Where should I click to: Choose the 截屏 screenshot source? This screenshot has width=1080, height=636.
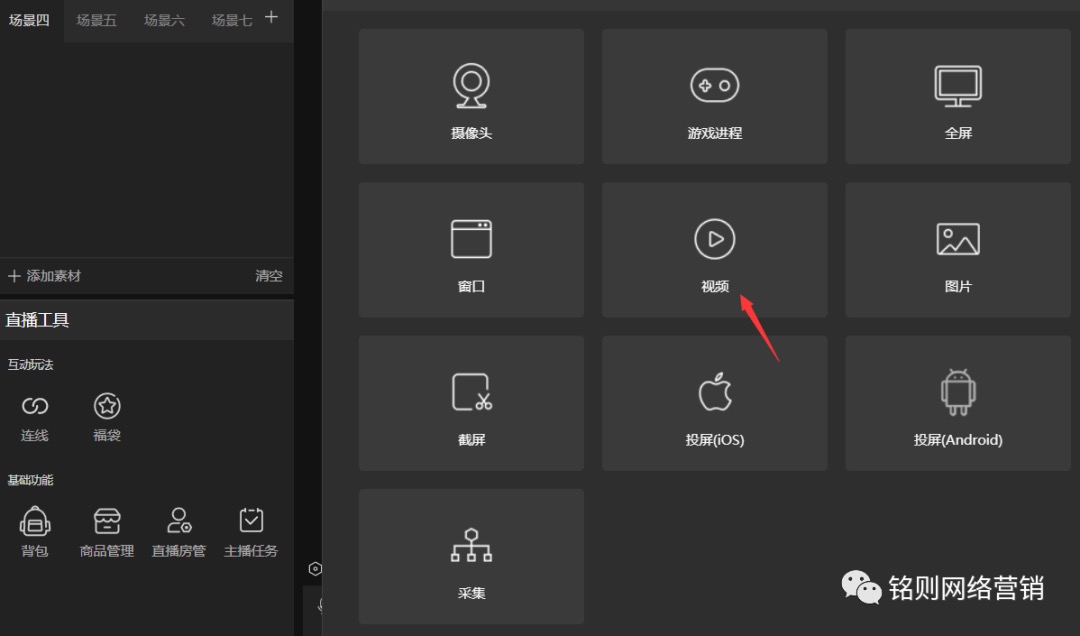(x=471, y=403)
